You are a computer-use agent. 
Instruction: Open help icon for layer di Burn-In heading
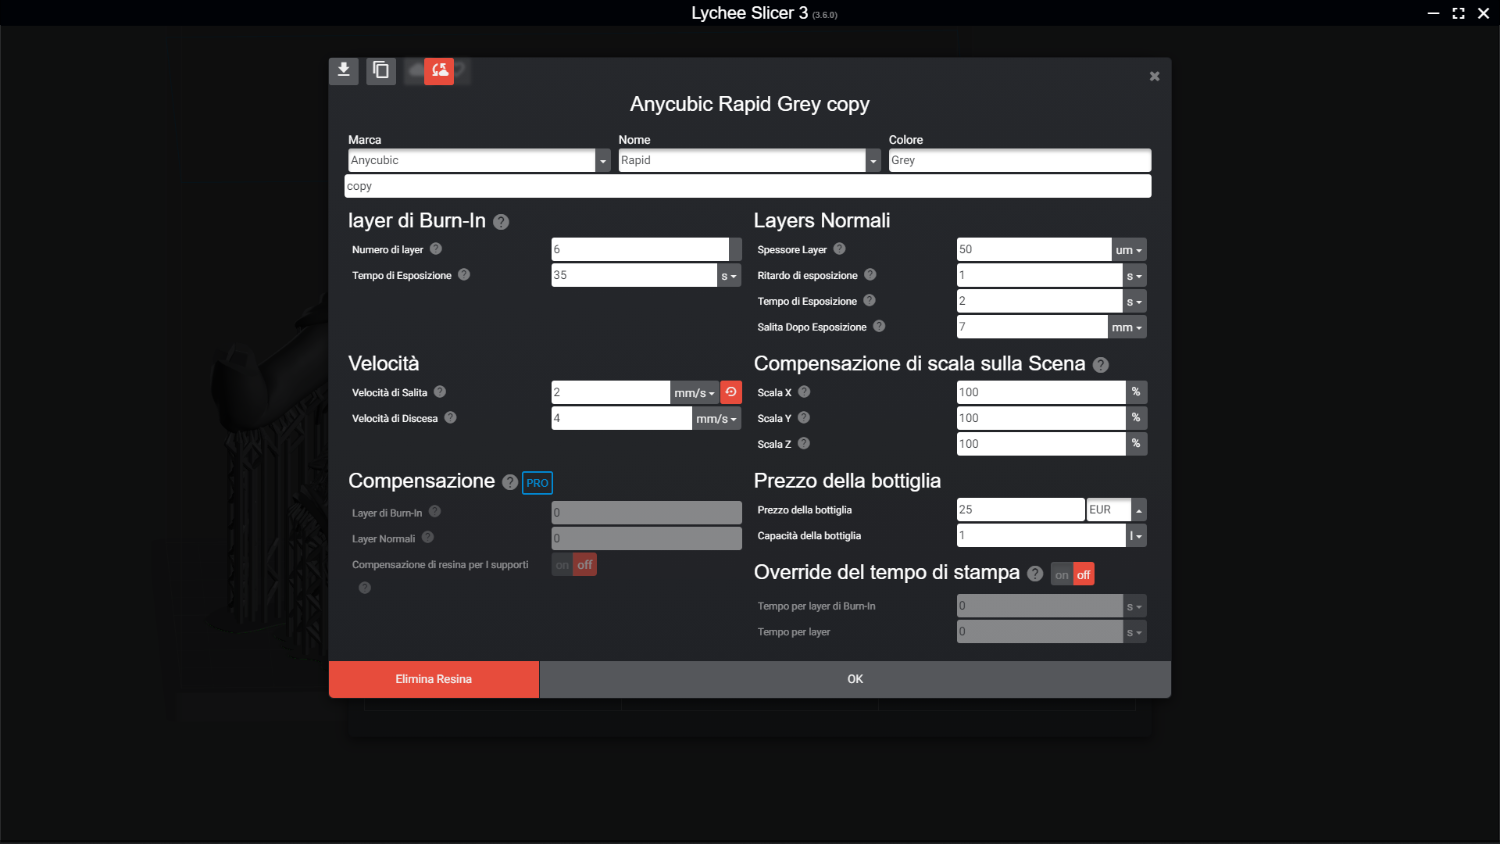click(501, 222)
